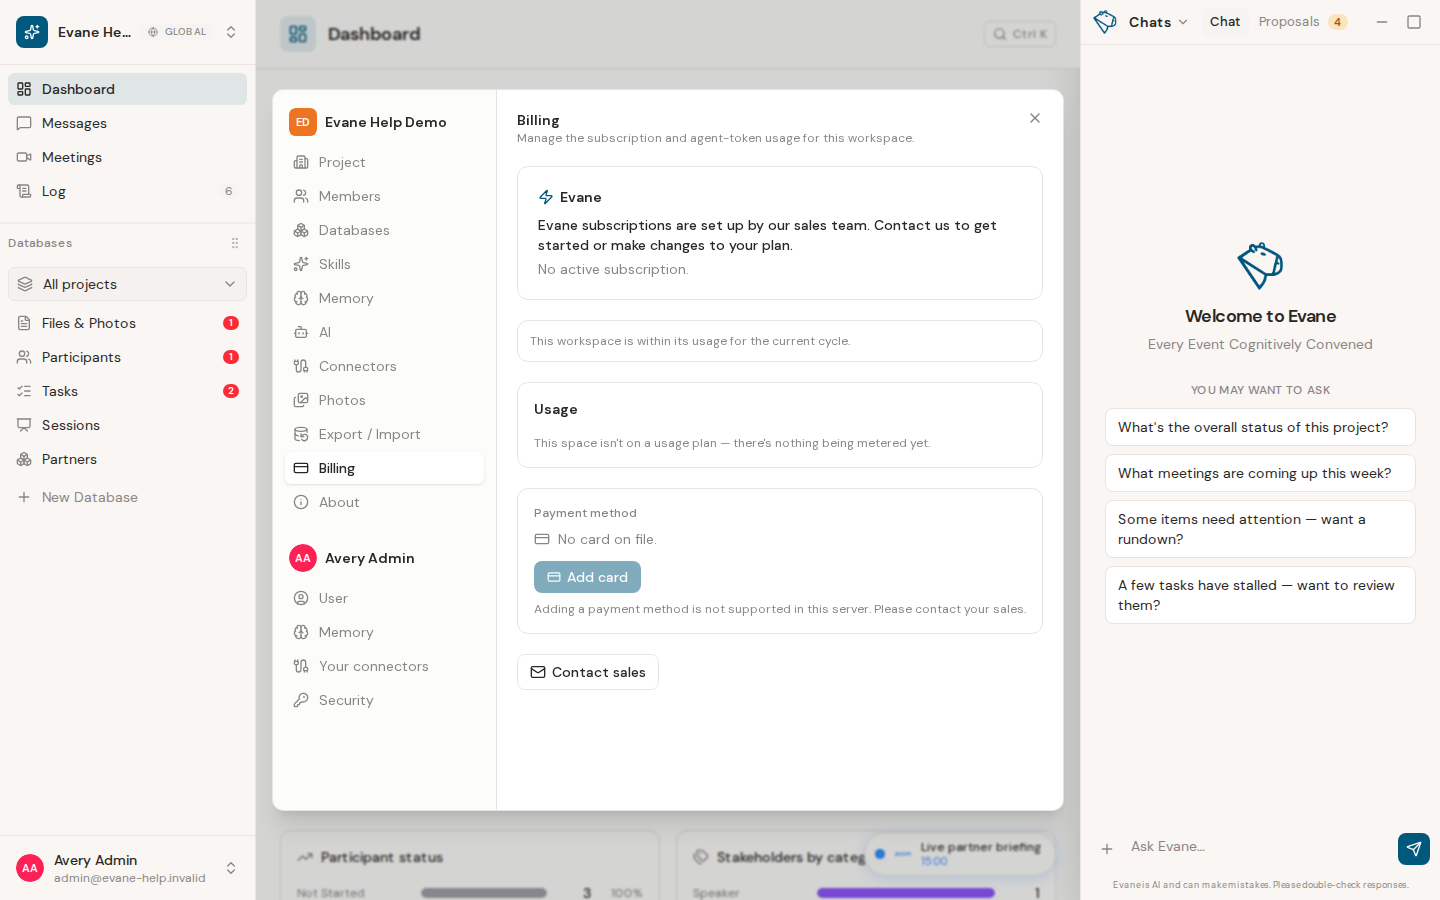Open the Sessions database
The height and width of the screenshot is (900, 1440).
(x=127, y=425)
